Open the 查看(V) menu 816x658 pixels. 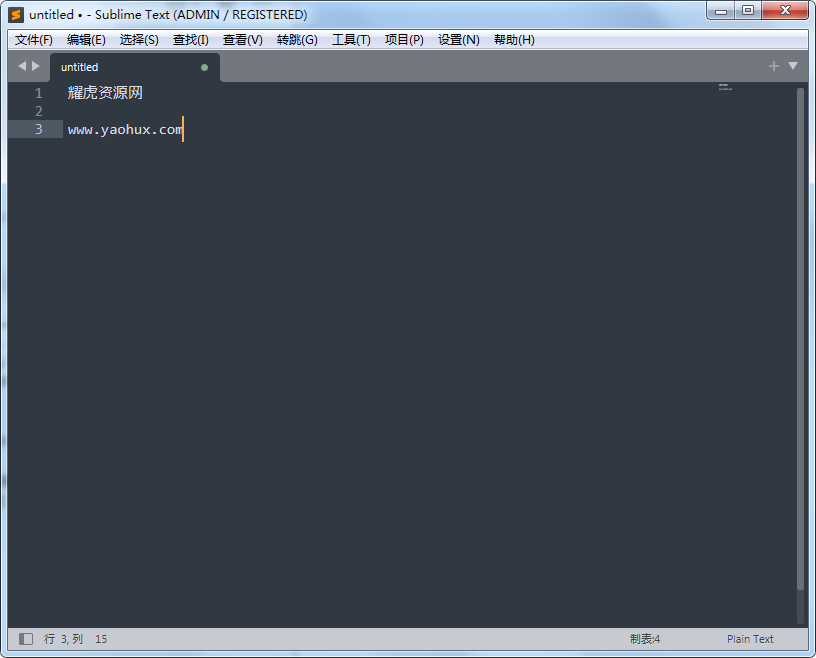tap(243, 40)
